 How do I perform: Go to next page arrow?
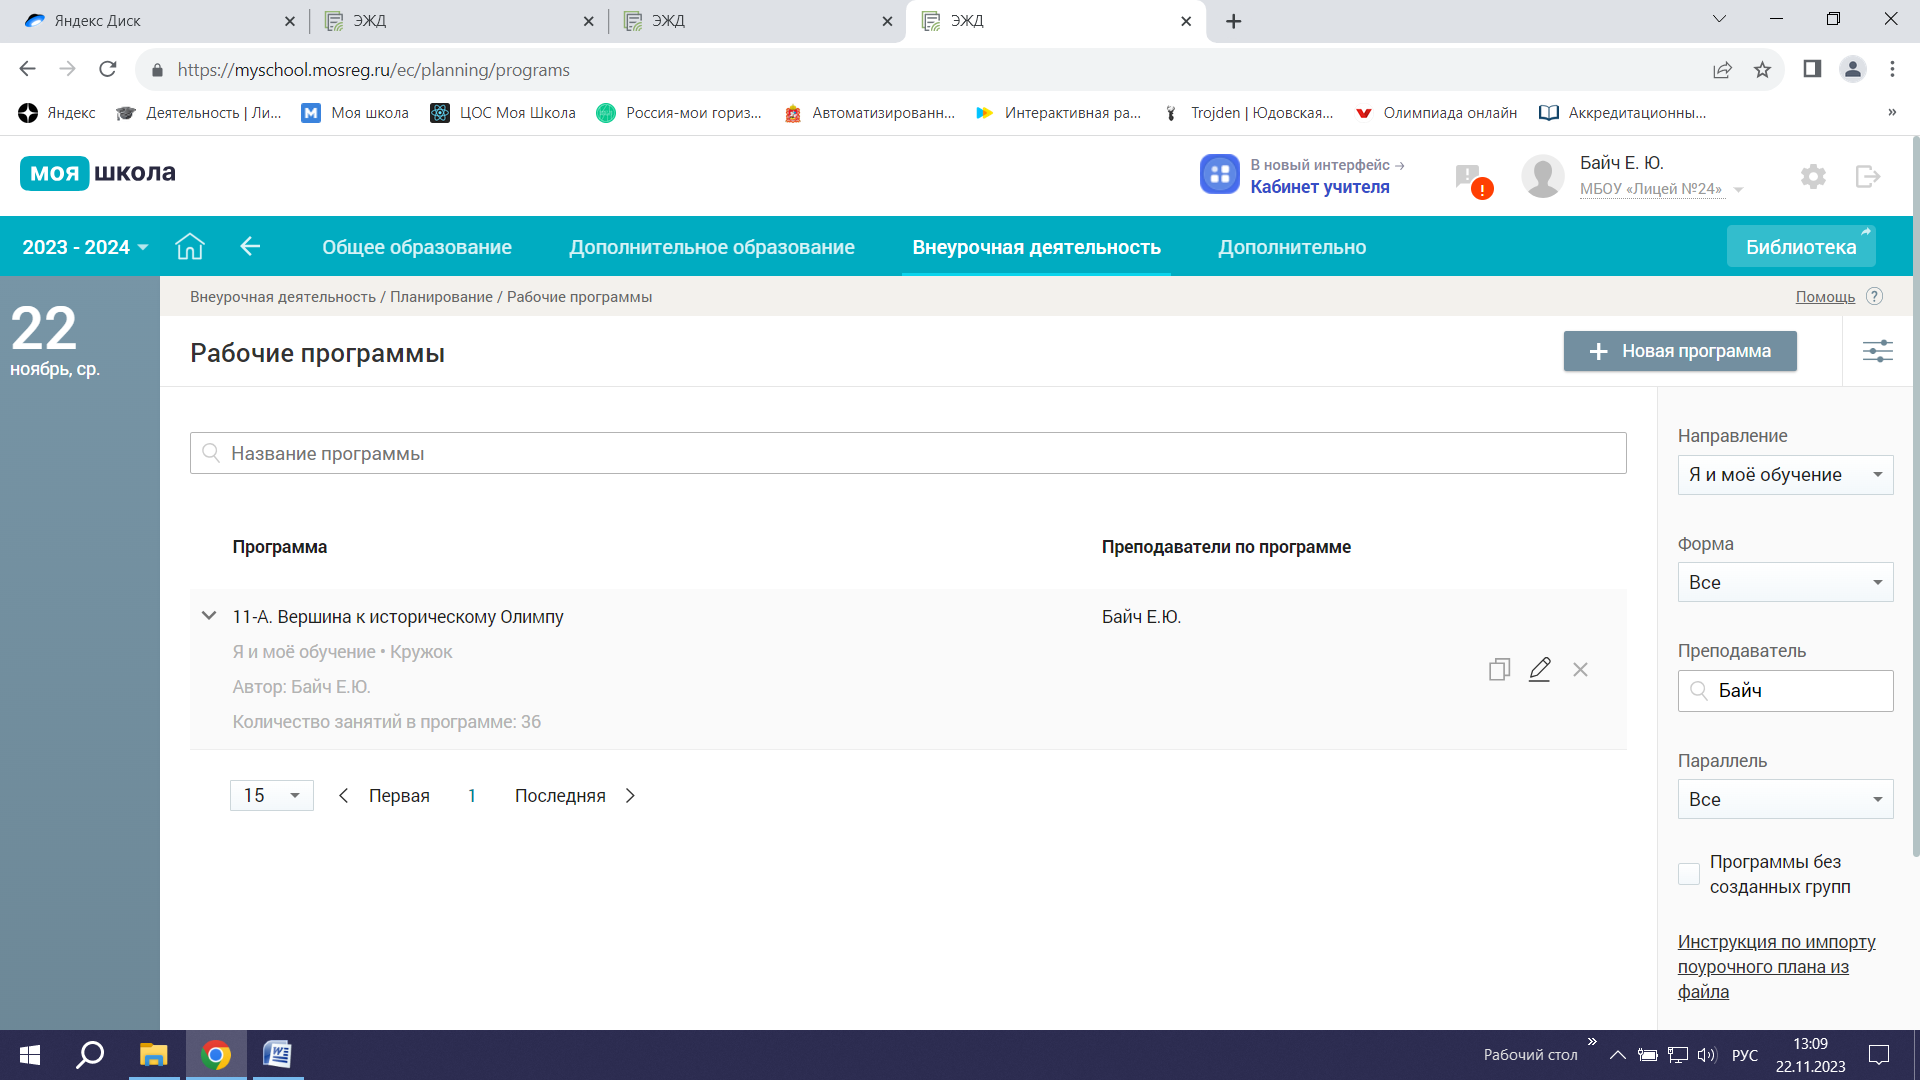(x=630, y=796)
